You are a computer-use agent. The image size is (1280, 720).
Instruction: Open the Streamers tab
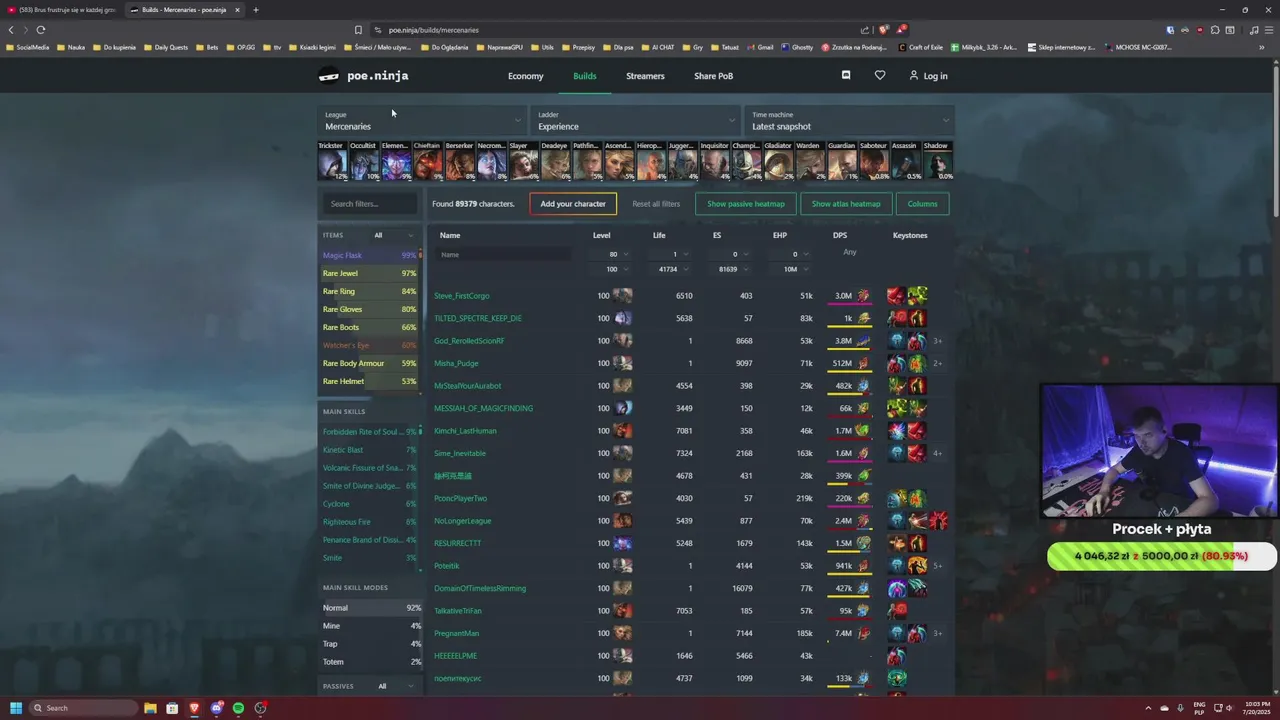tap(645, 76)
